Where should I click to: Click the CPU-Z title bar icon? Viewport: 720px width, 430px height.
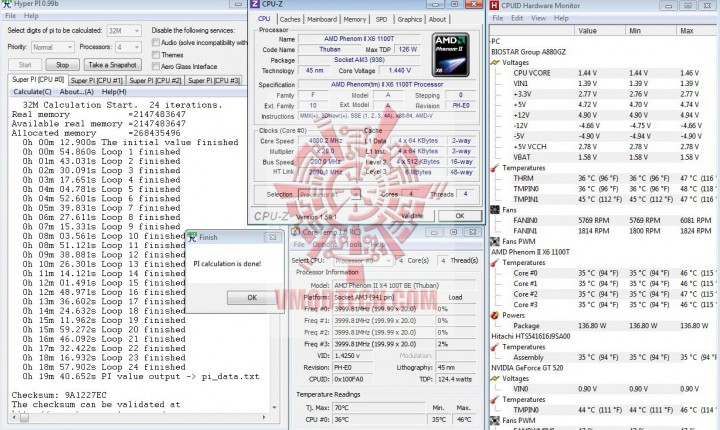pos(256,5)
